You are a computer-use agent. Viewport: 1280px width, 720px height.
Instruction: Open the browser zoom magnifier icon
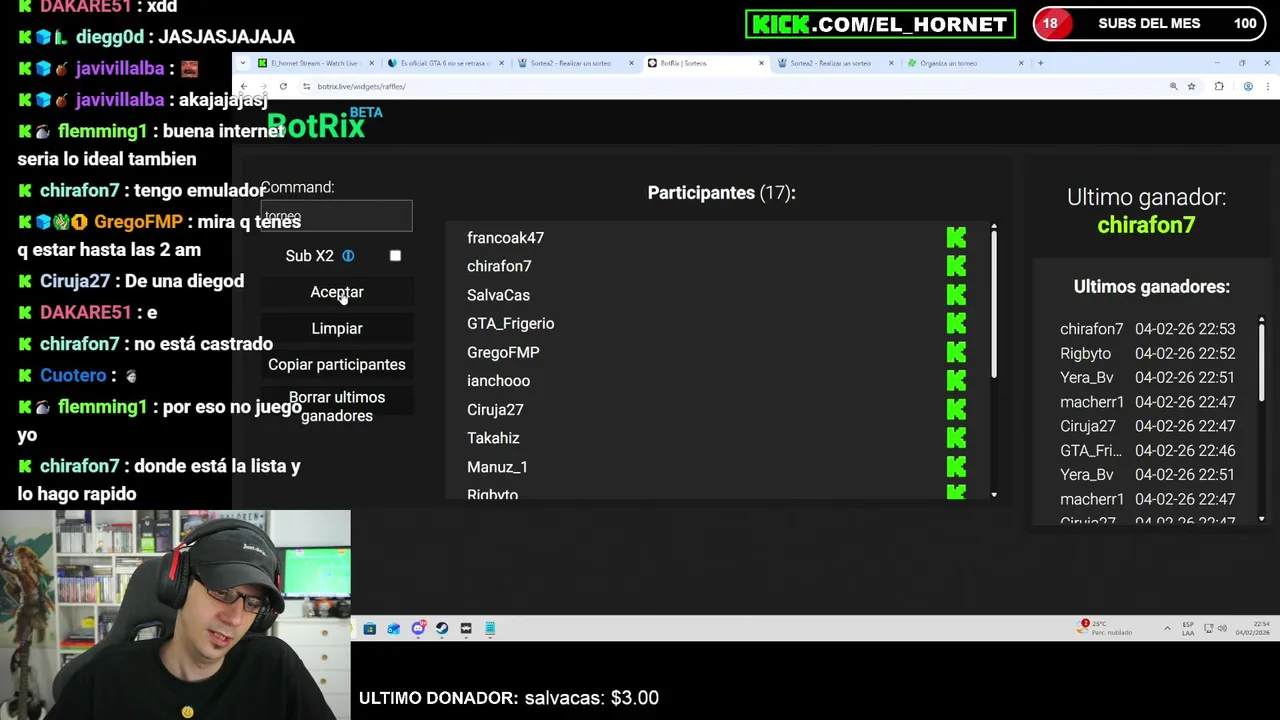click(x=1173, y=87)
